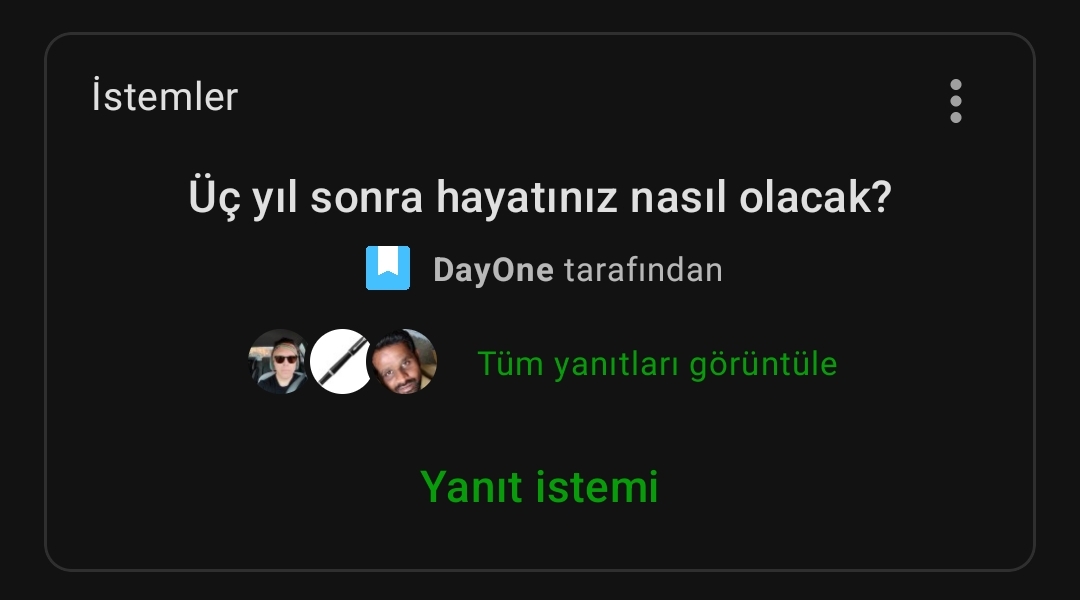Click the word tarafından beside DayOne
Screen dimensions: 1080x600
(x=643, y=270)
